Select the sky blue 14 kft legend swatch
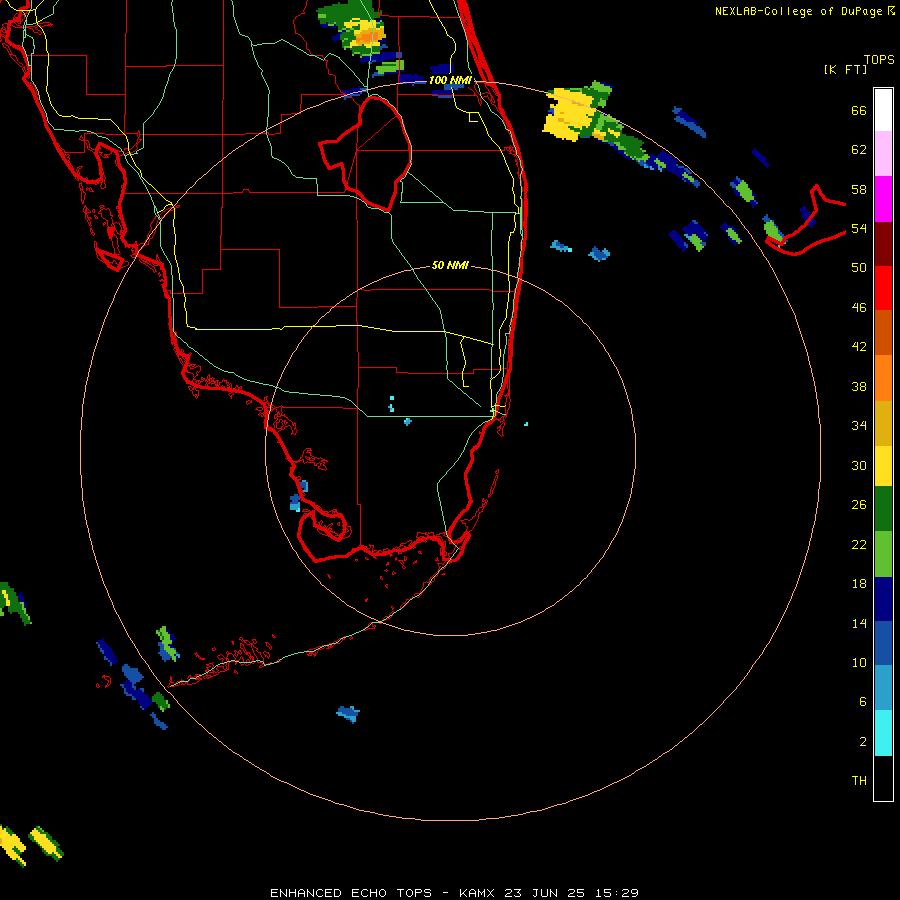 point(883,688)
